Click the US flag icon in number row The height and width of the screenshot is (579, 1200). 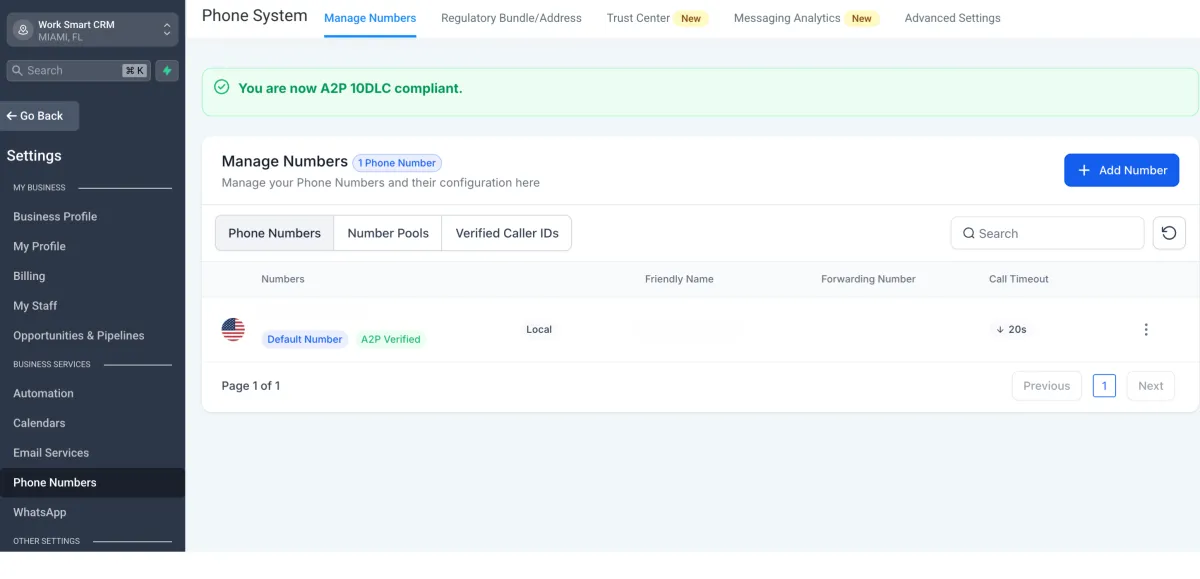(x=233, y=329)
